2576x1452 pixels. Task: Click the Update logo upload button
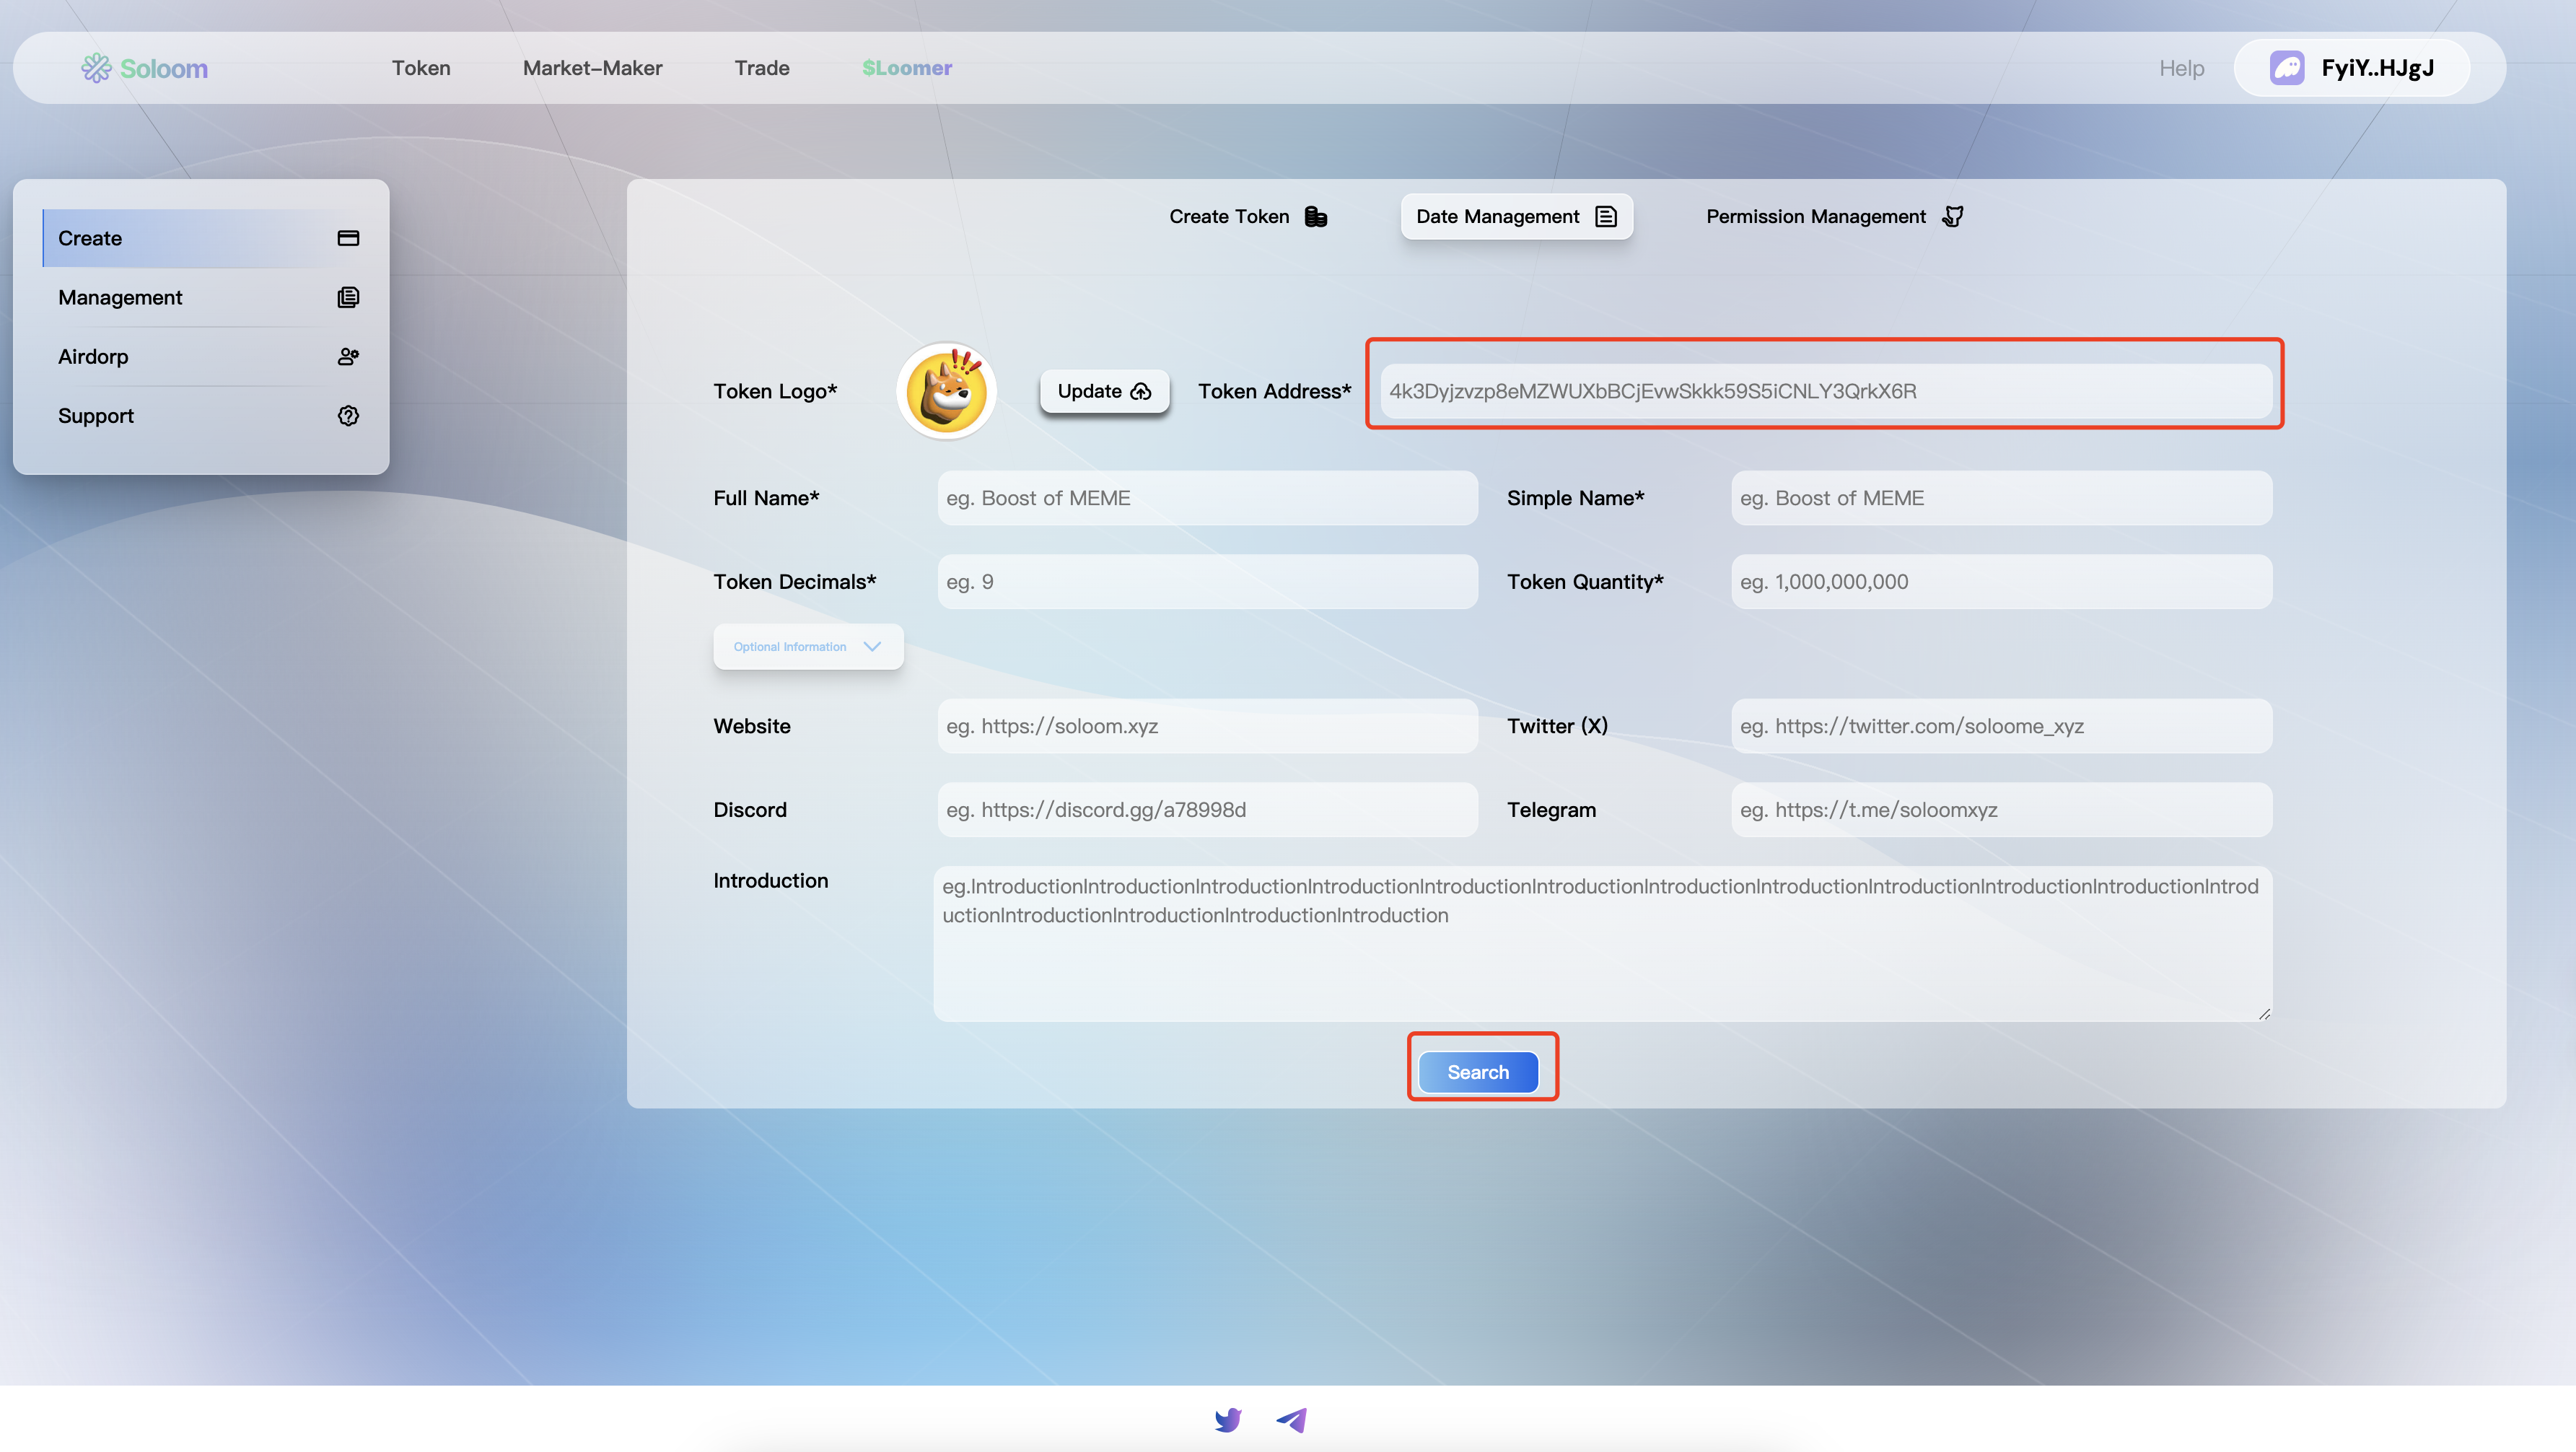click(1104, 391)
